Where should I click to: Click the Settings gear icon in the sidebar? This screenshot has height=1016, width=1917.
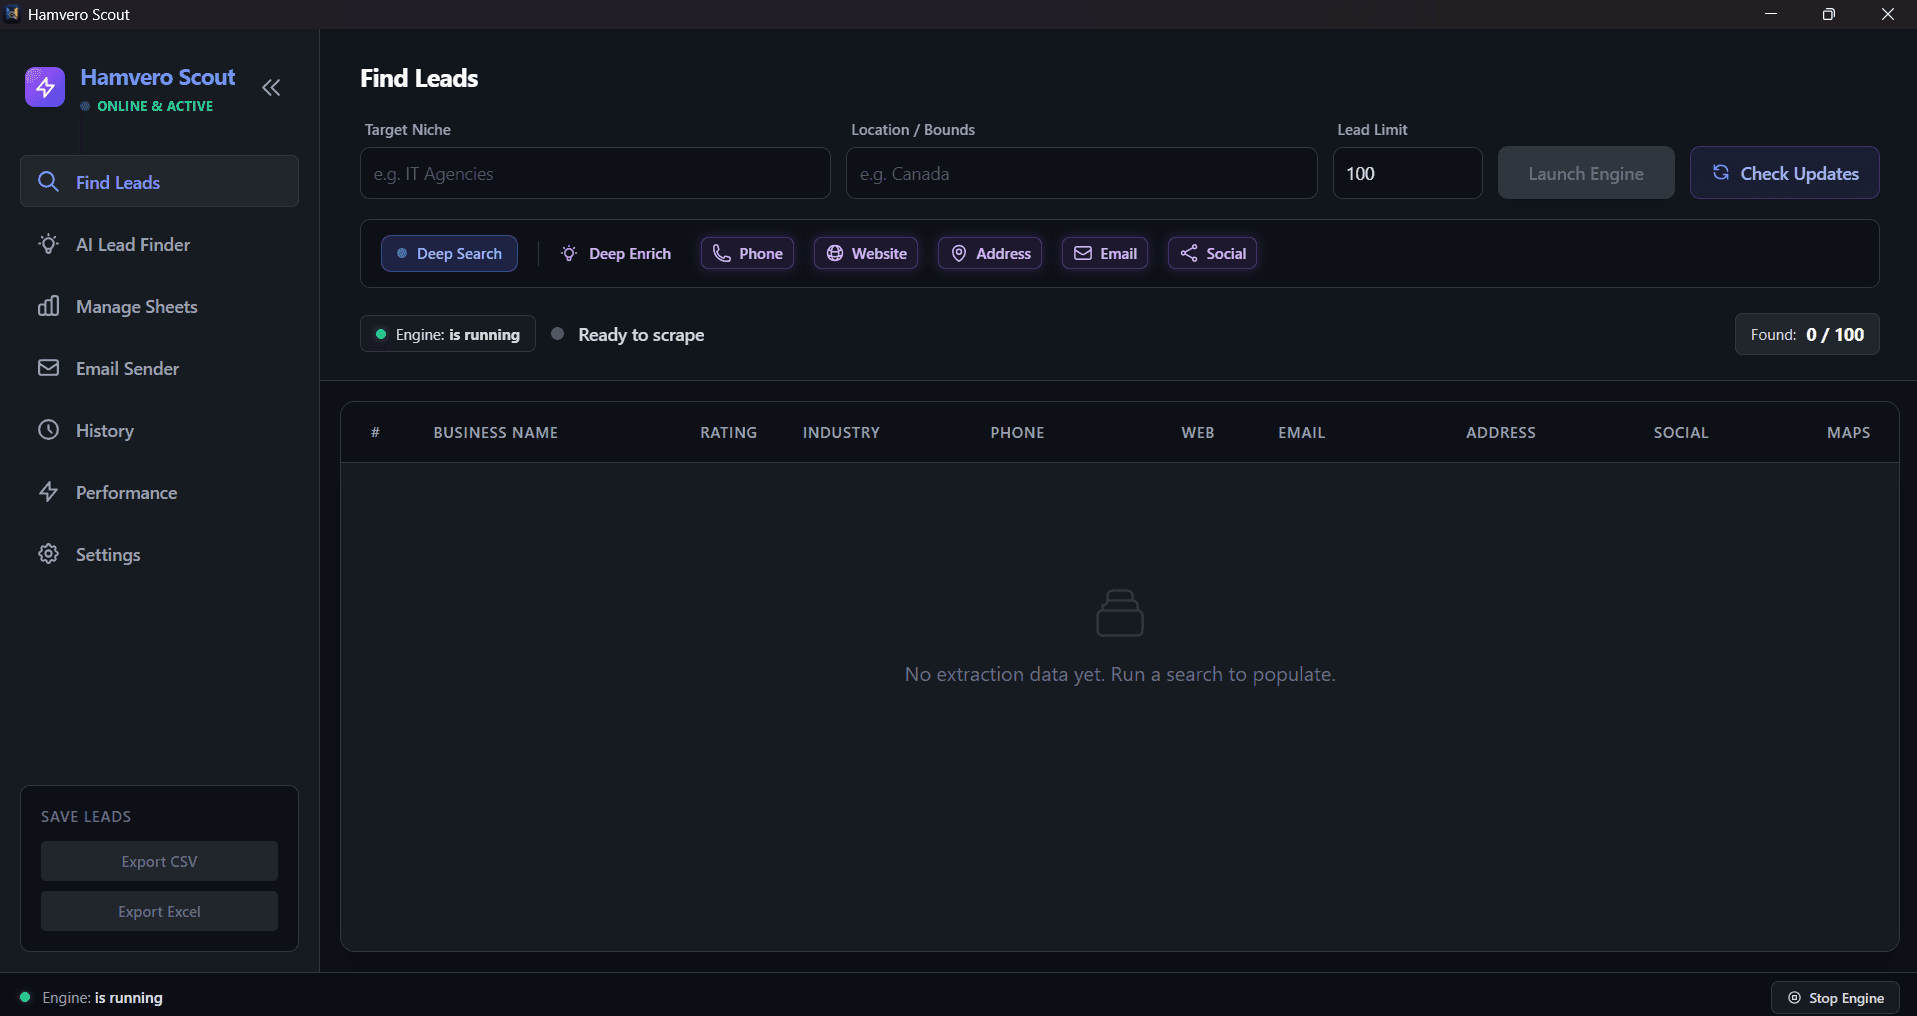click(48, 554)
